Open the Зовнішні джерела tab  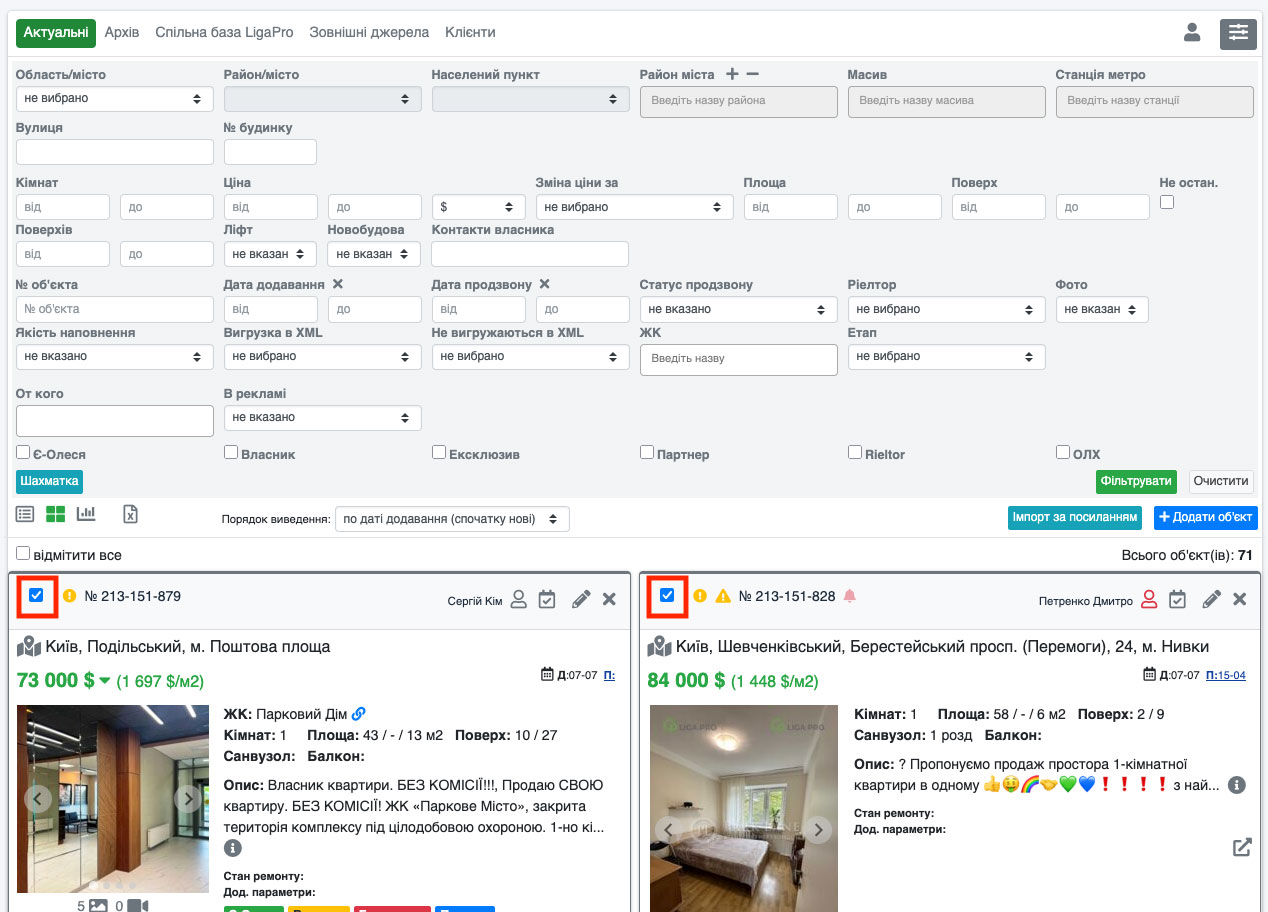point(369,33)
